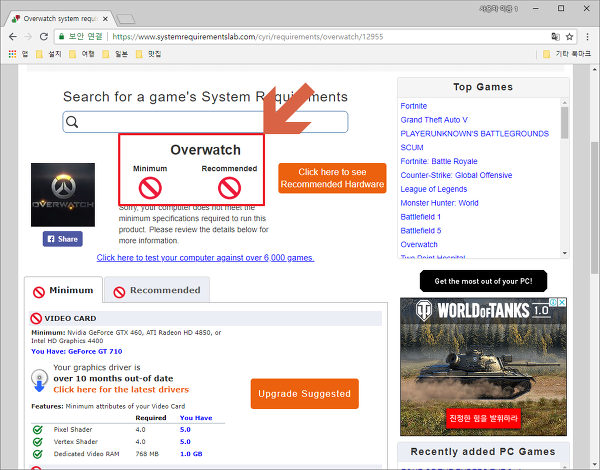Image resolution: width=600 pixels, height=470 pixels.
Task: Click the browser back arrow
Action: (x=13, y=37)
